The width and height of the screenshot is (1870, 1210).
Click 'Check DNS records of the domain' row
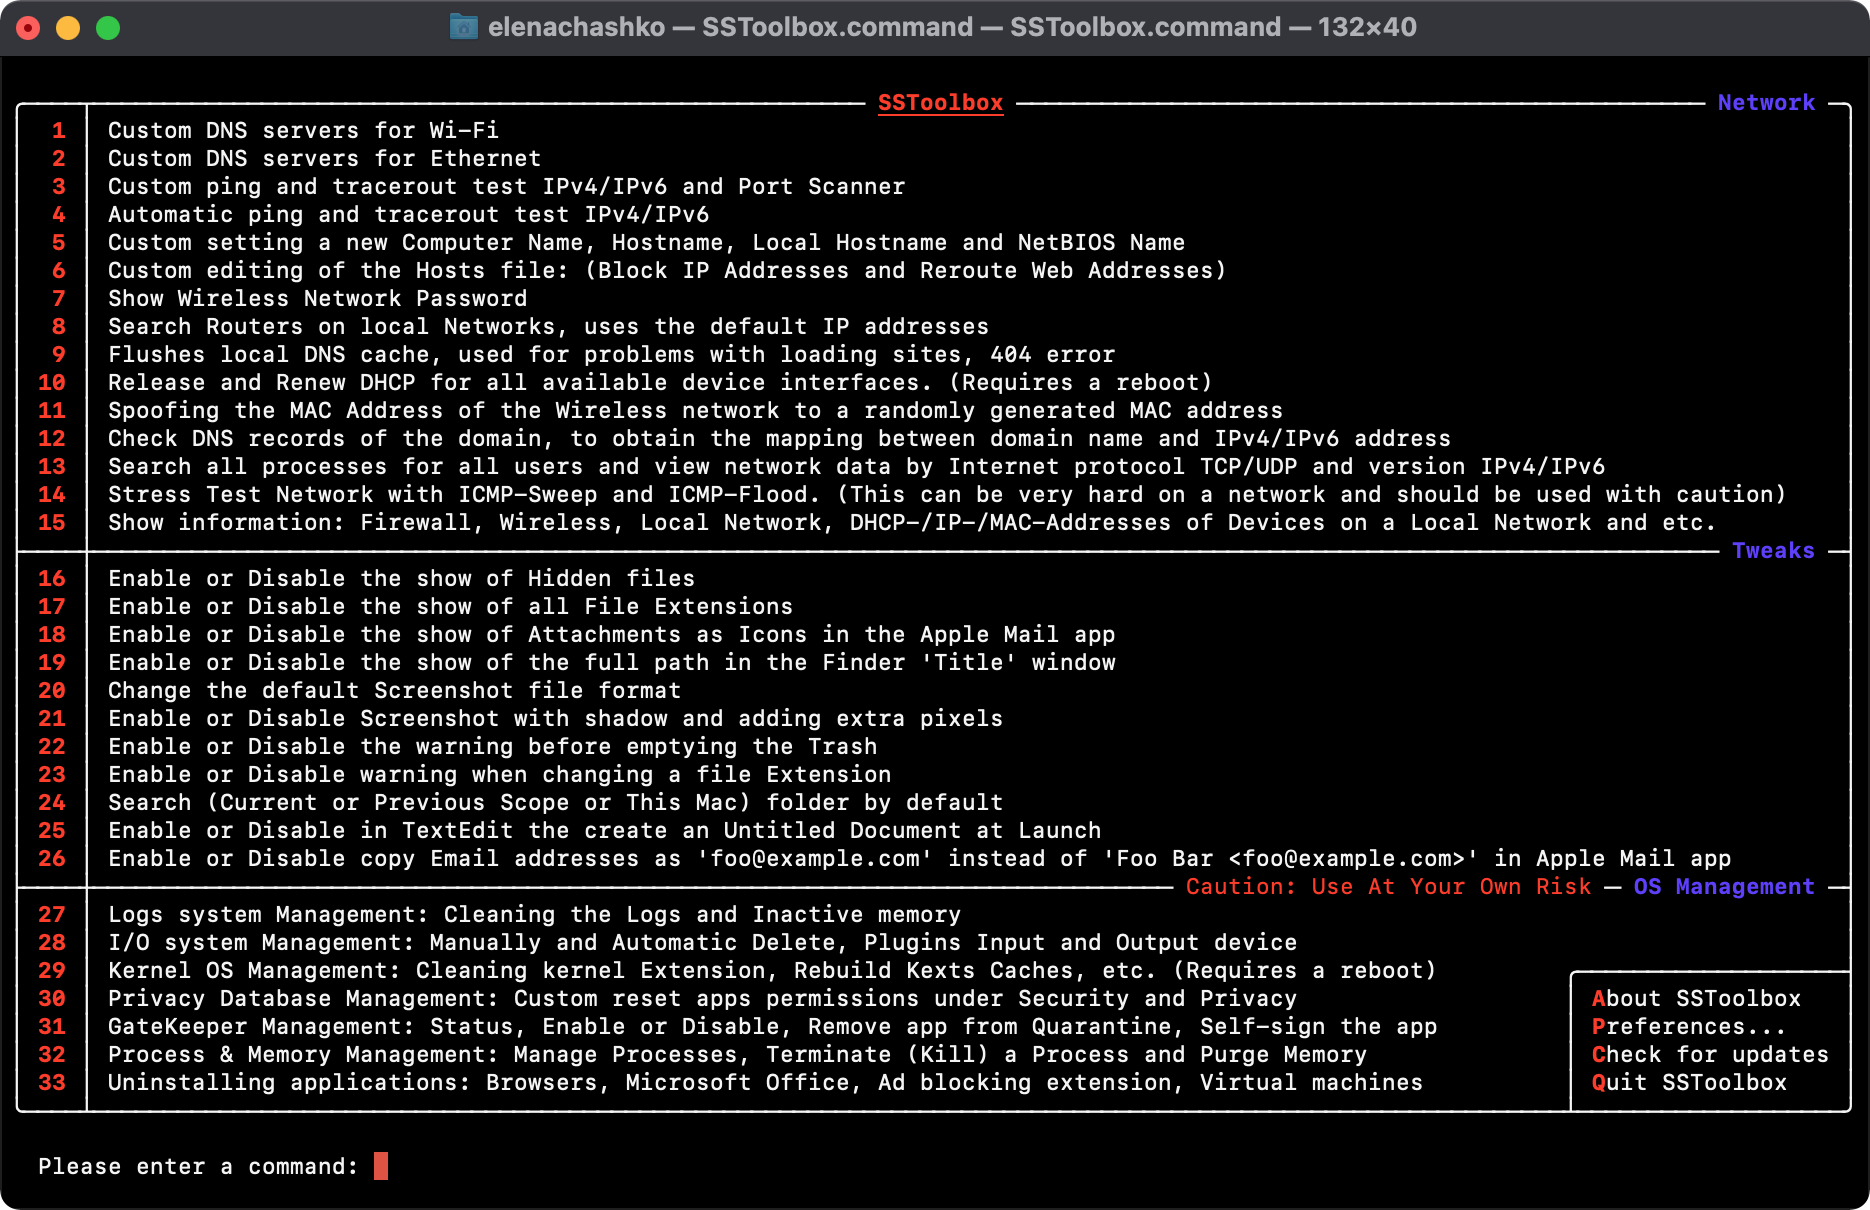click(779, 439)
